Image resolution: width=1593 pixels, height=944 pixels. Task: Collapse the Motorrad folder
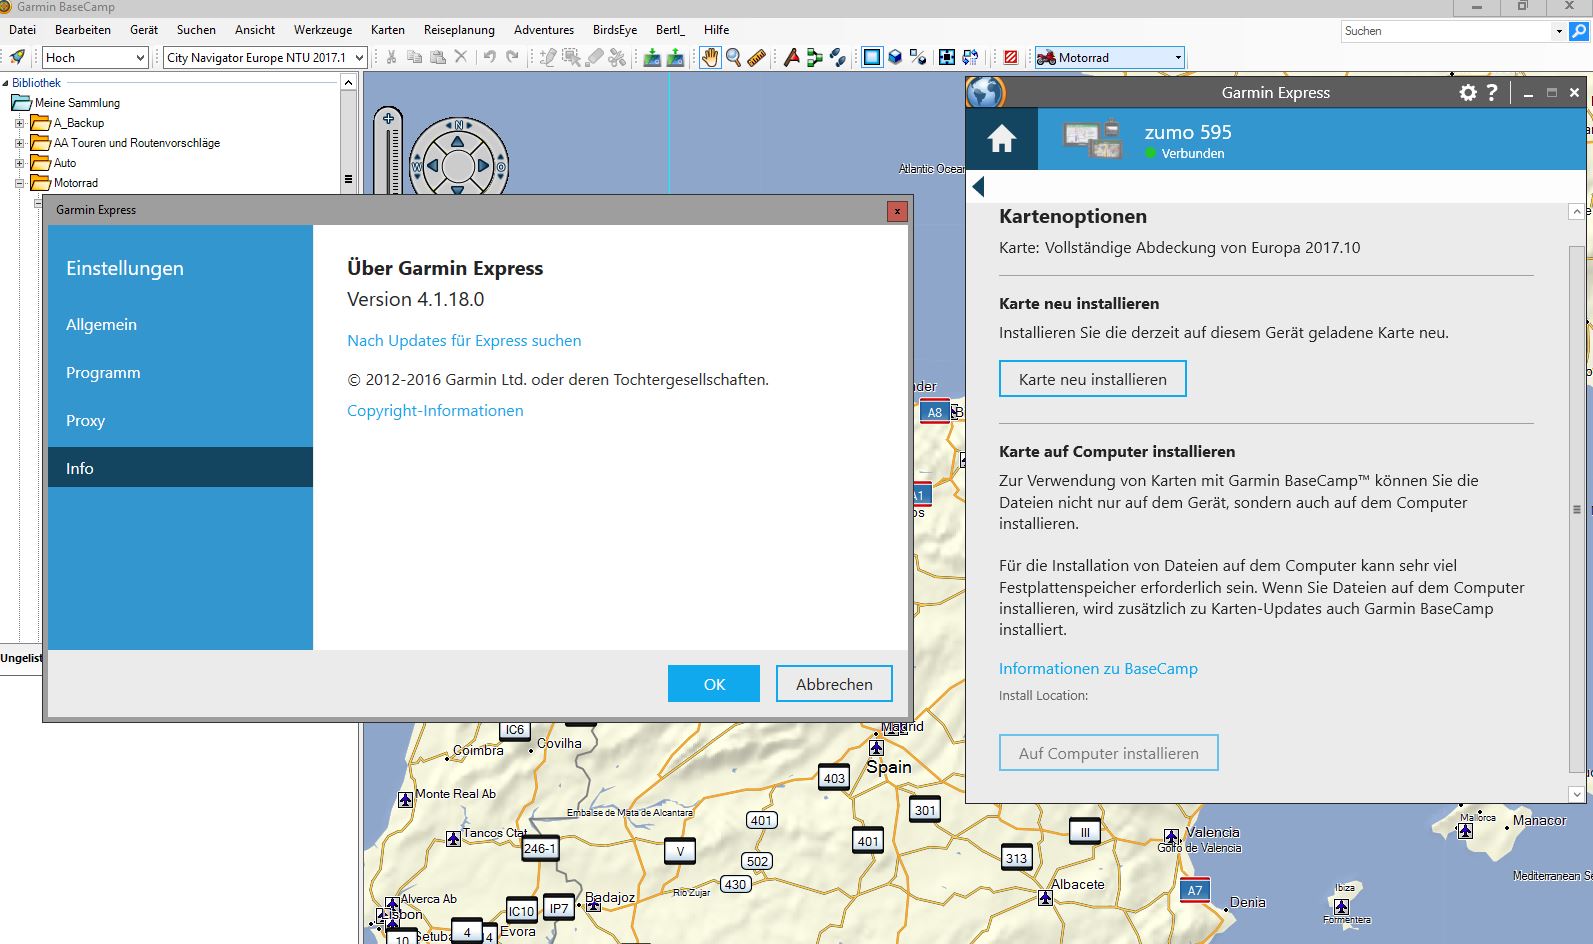coord(19,183)
